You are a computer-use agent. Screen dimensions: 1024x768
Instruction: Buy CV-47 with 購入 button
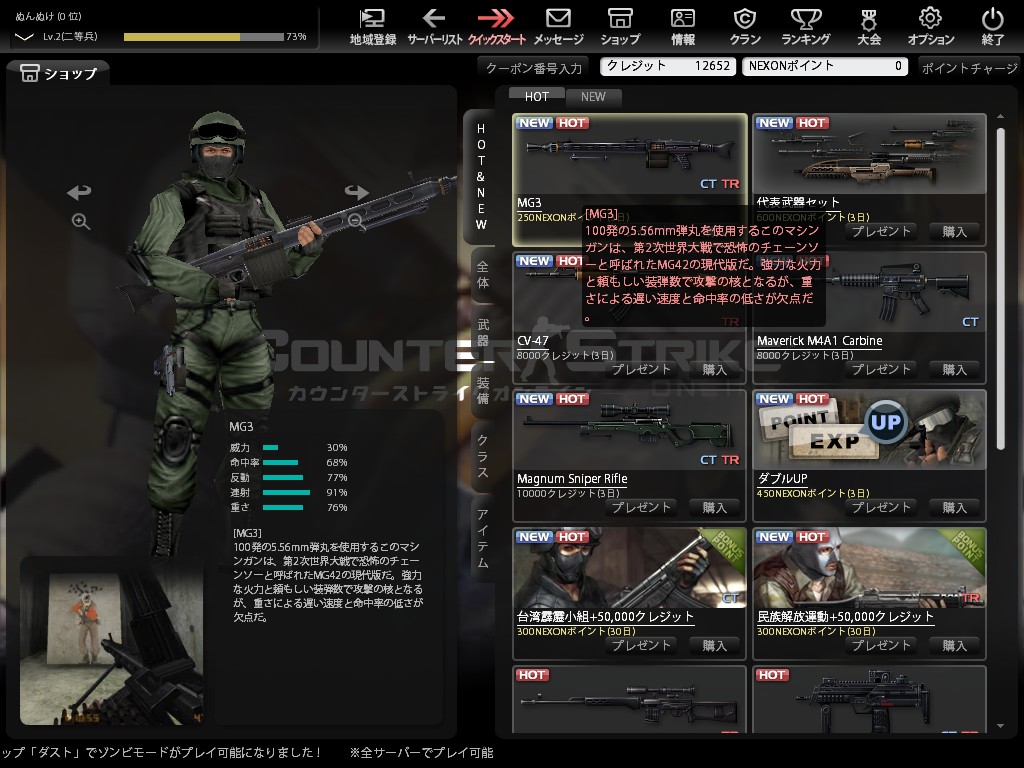(x=714, y=370)
